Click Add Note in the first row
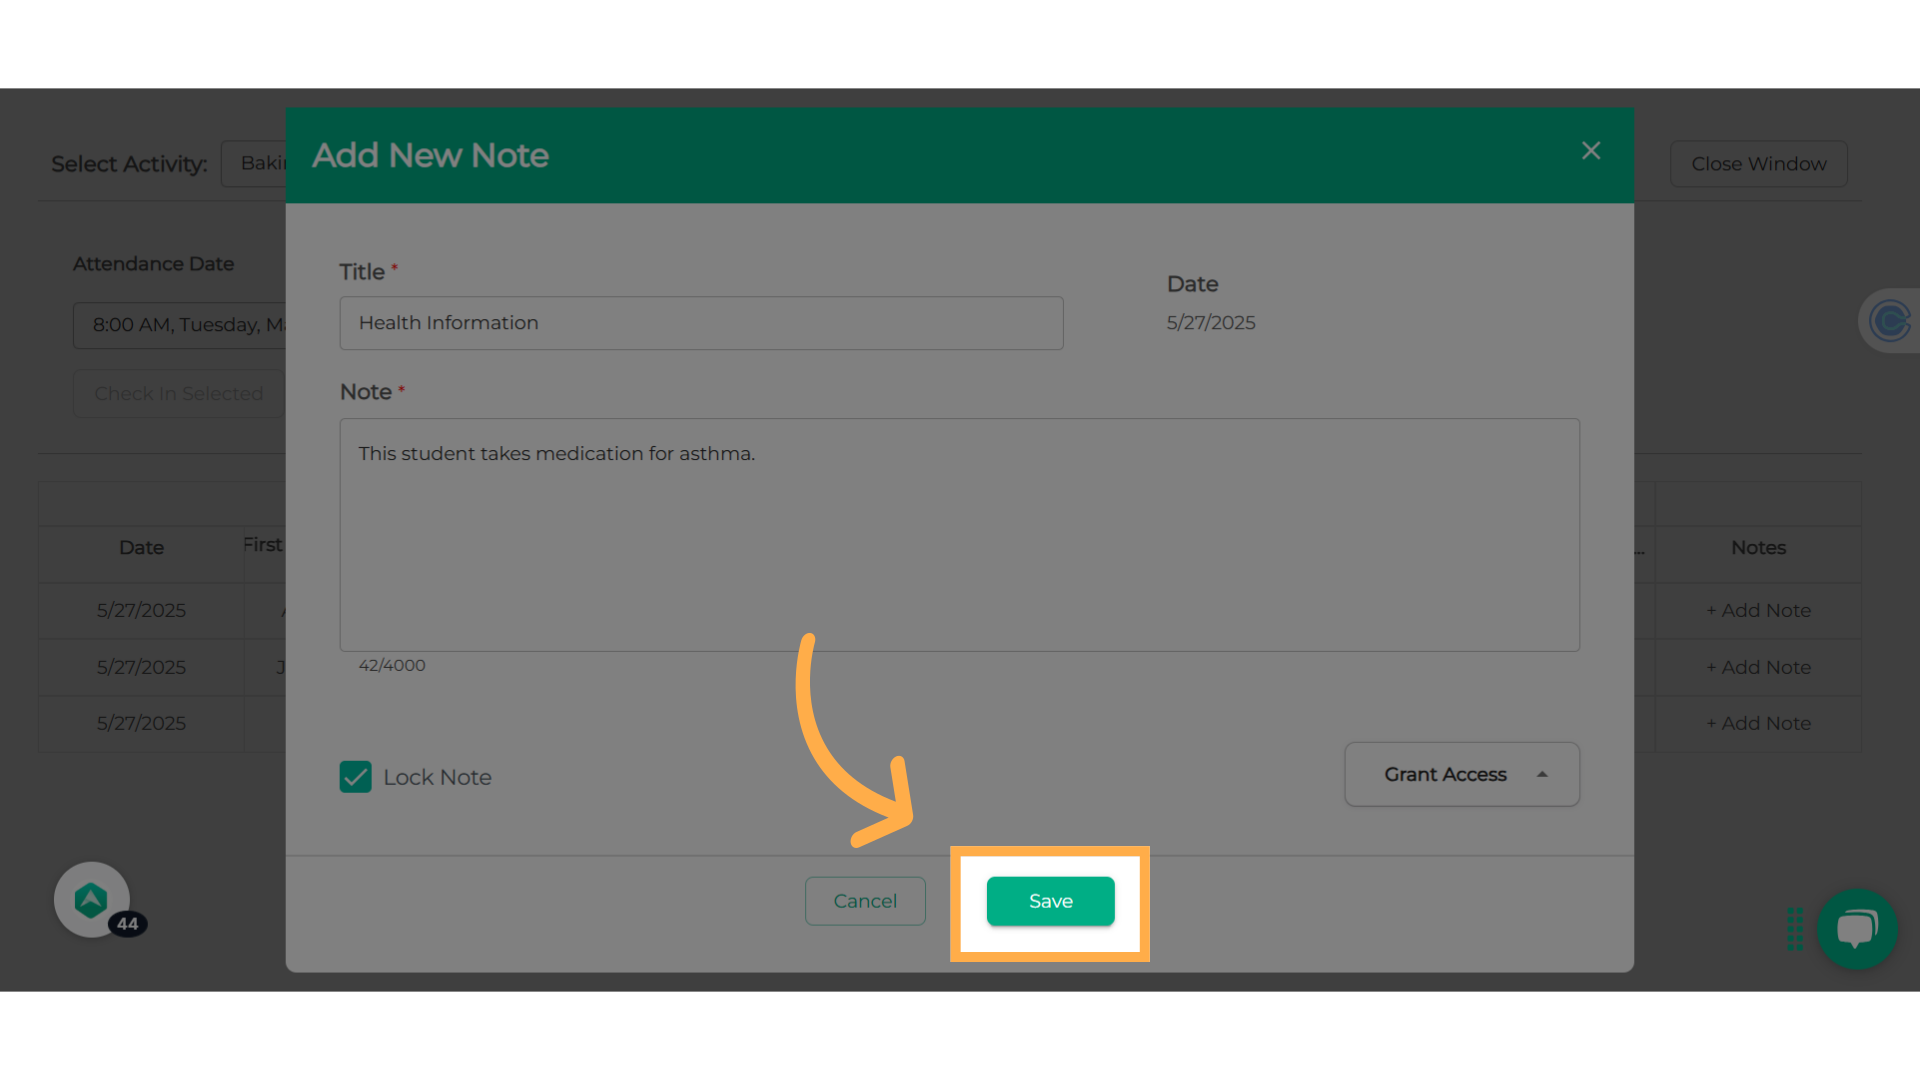Screen dimensions: 1920x1080 1758,610
